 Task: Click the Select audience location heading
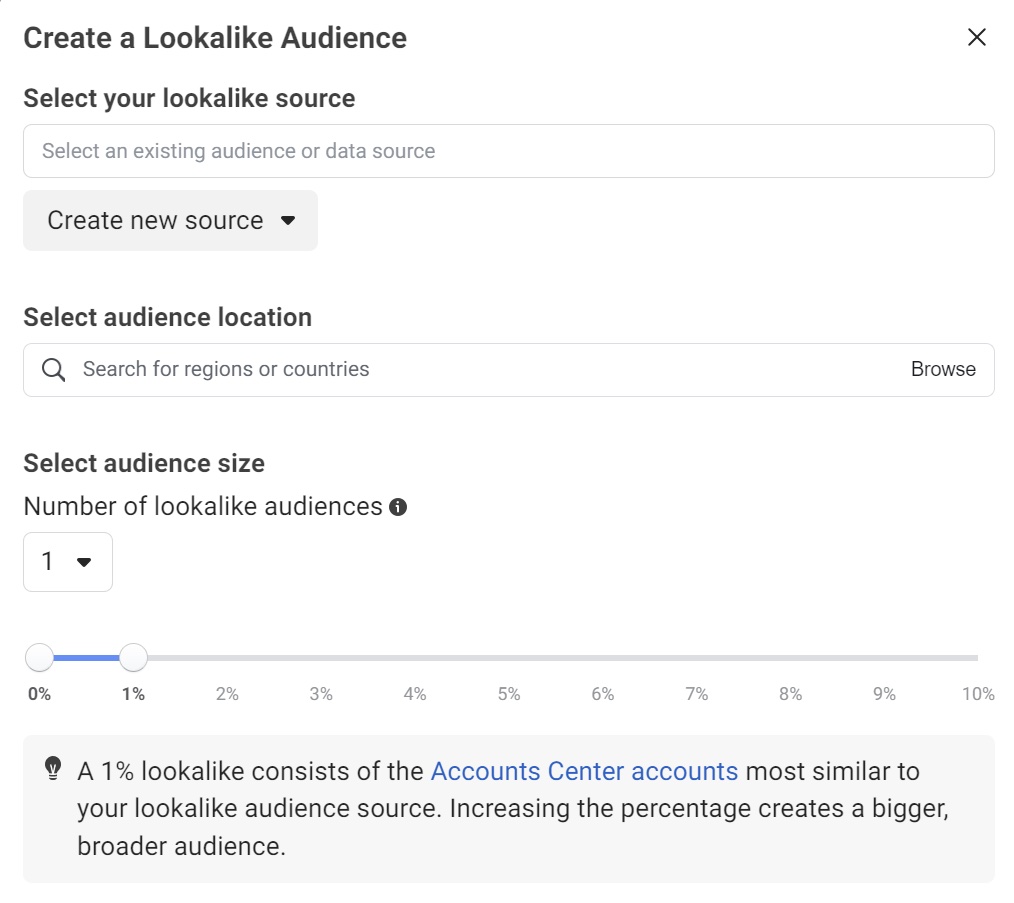click(x=167, y=318)
